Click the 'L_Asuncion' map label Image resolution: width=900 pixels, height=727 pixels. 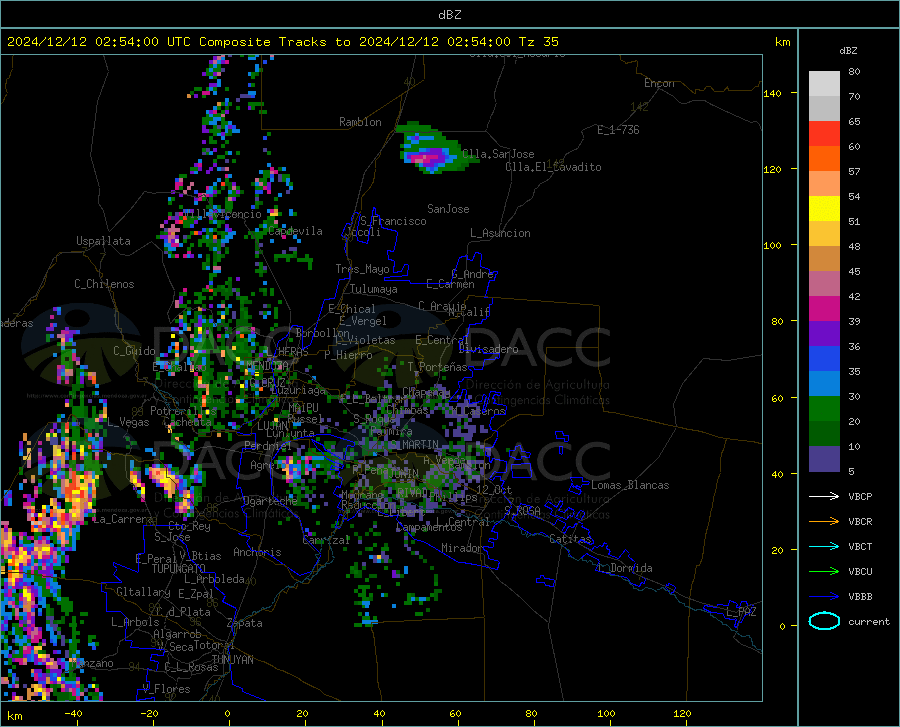[x=500, y=233]
